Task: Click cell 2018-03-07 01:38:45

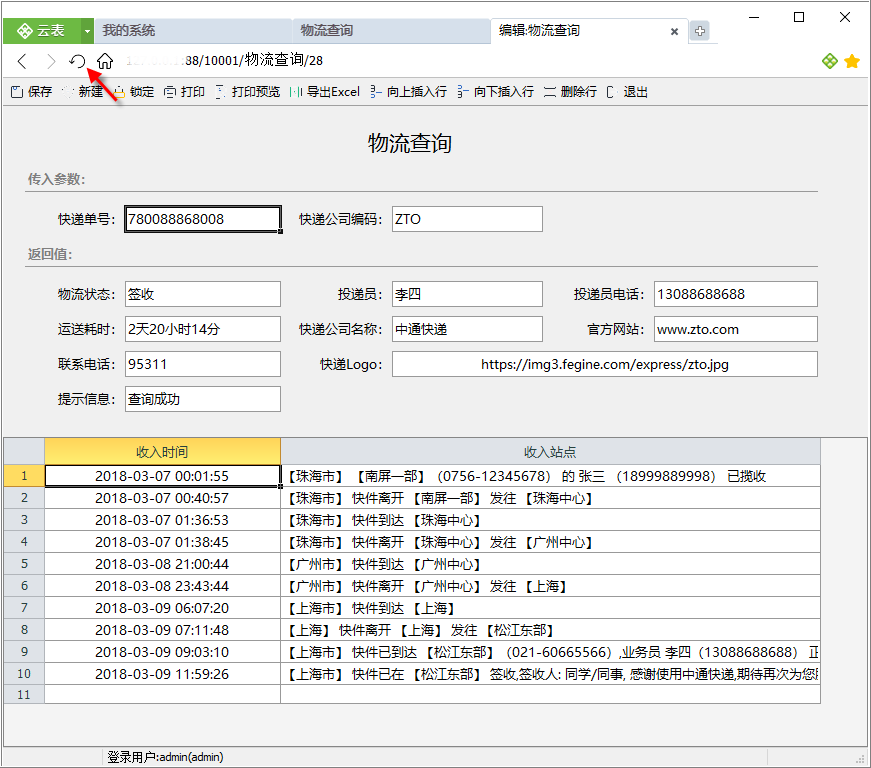Action: tap(162, 542)
